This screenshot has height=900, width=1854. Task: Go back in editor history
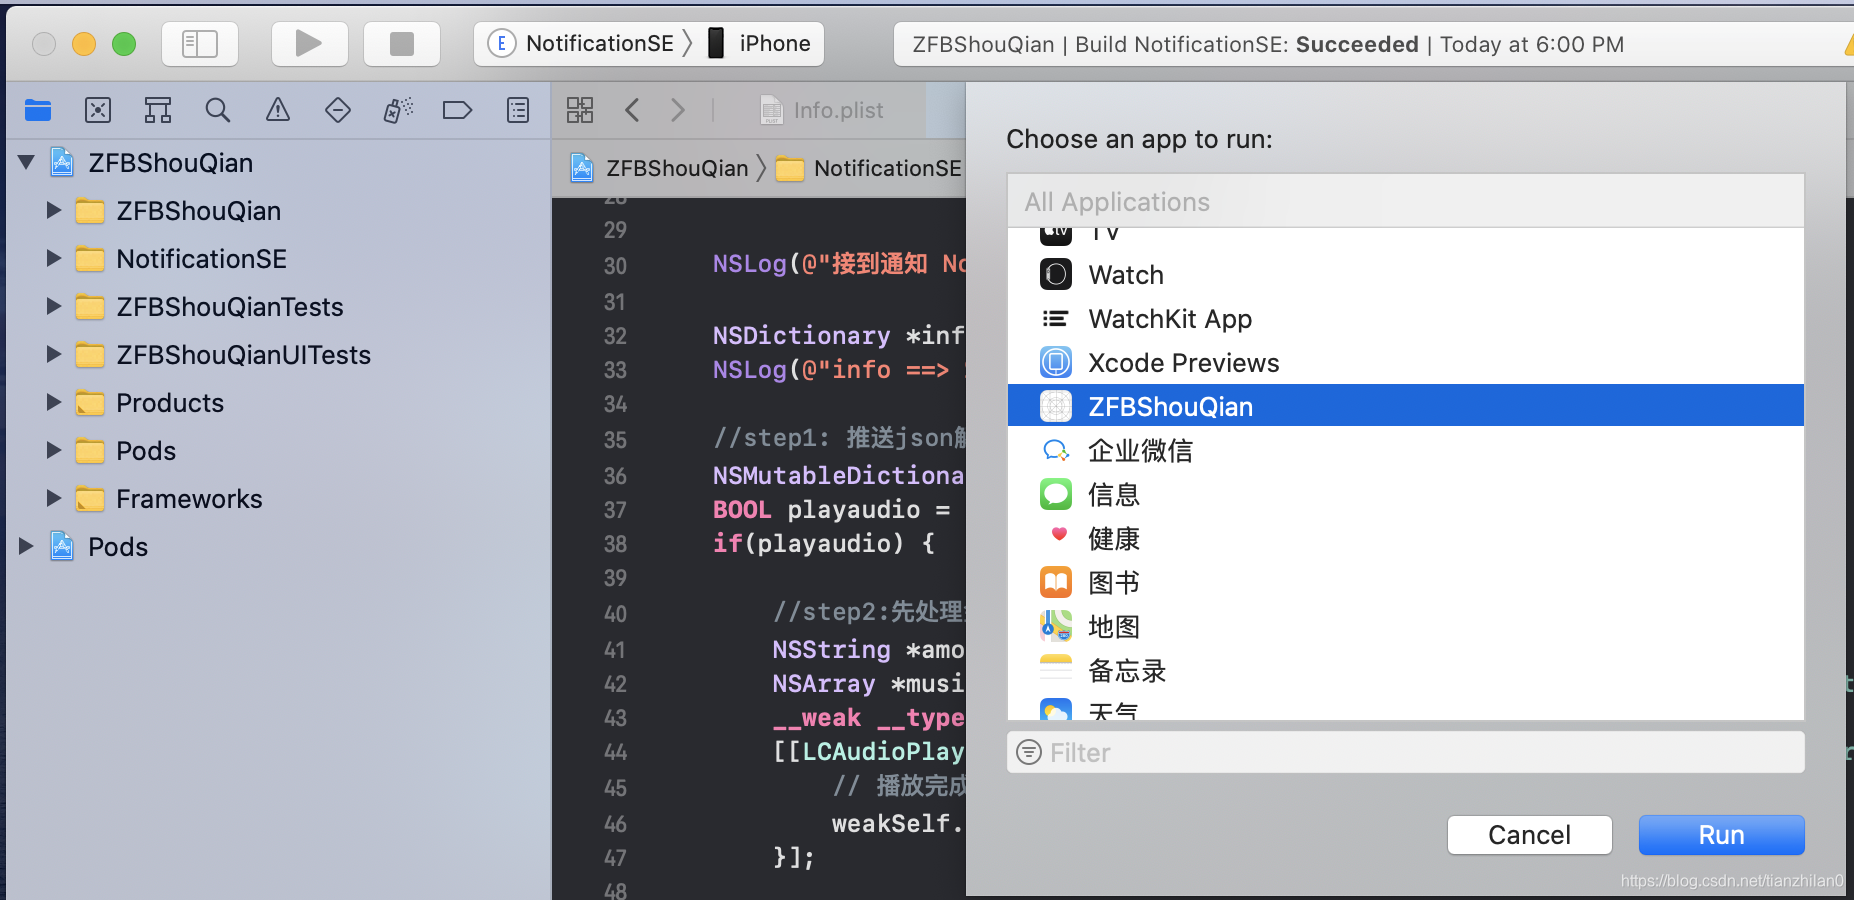tap(632, 110)
